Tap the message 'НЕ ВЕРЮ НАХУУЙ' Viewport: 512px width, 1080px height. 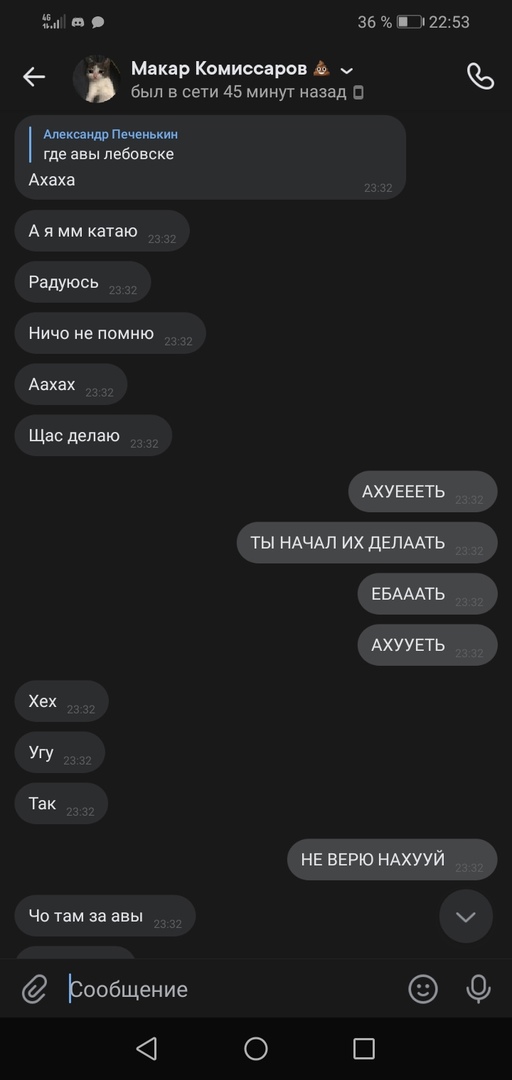pyautogui.click(x=392, y=860)
